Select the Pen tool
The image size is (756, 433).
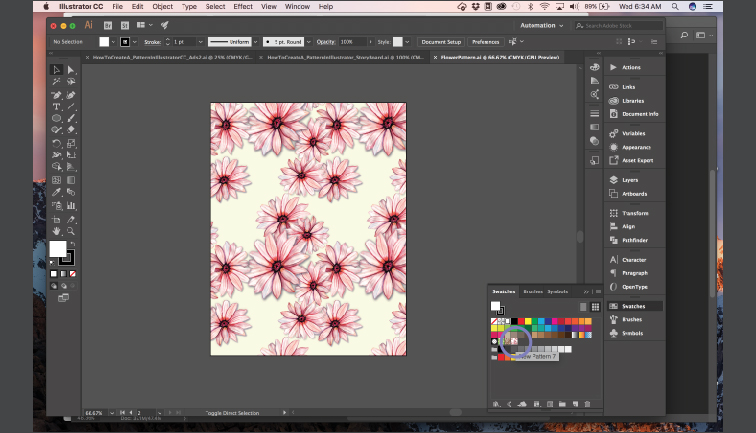click(x=56, y=95)
